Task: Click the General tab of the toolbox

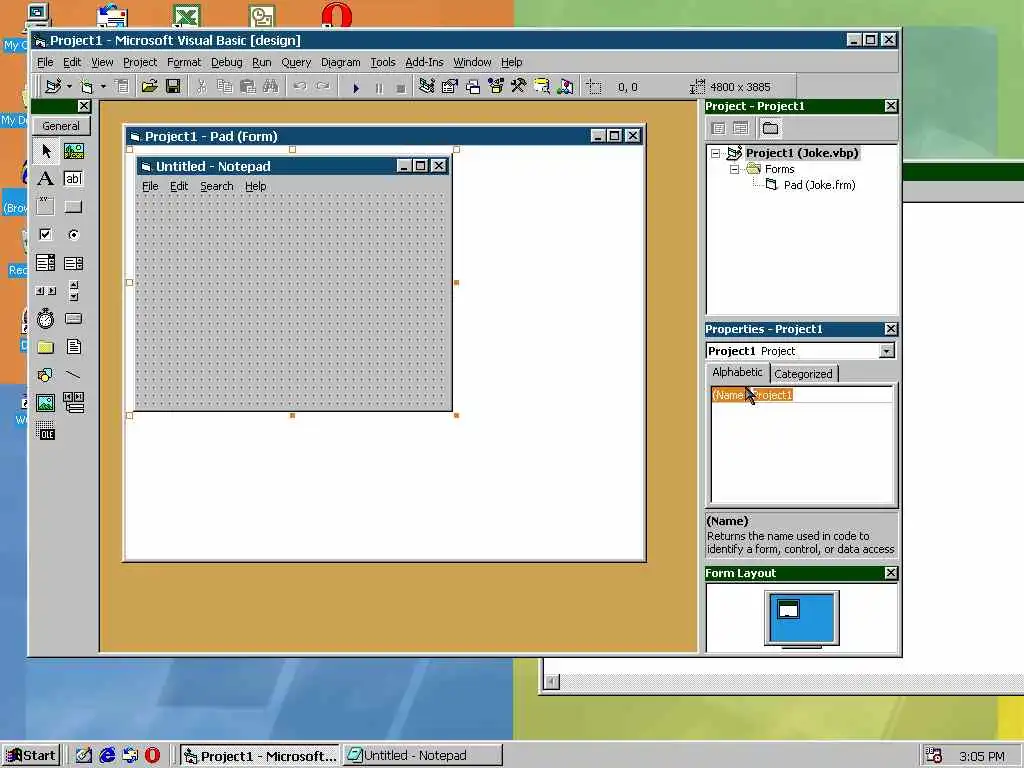Action: coord(61,126)
